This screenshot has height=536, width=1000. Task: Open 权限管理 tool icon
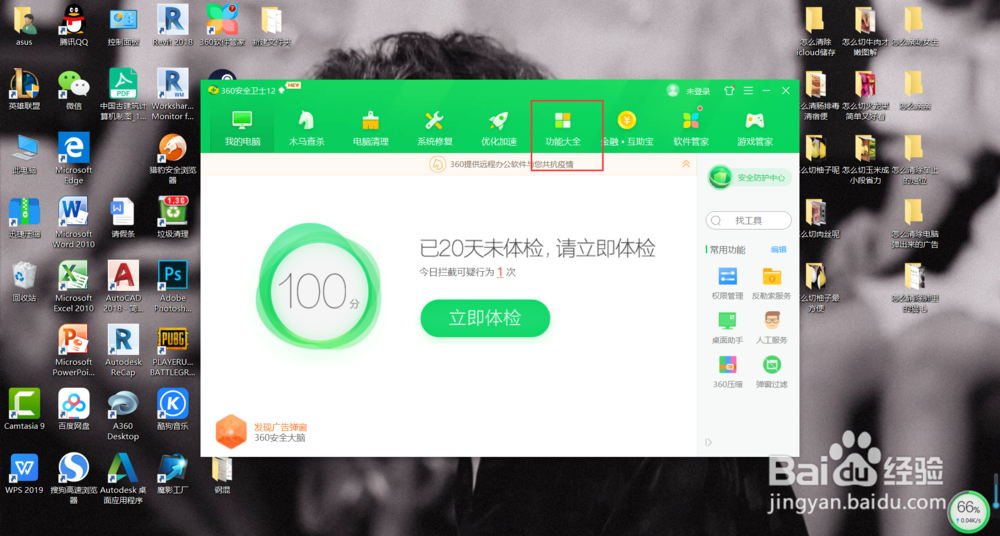coord(727,283)
